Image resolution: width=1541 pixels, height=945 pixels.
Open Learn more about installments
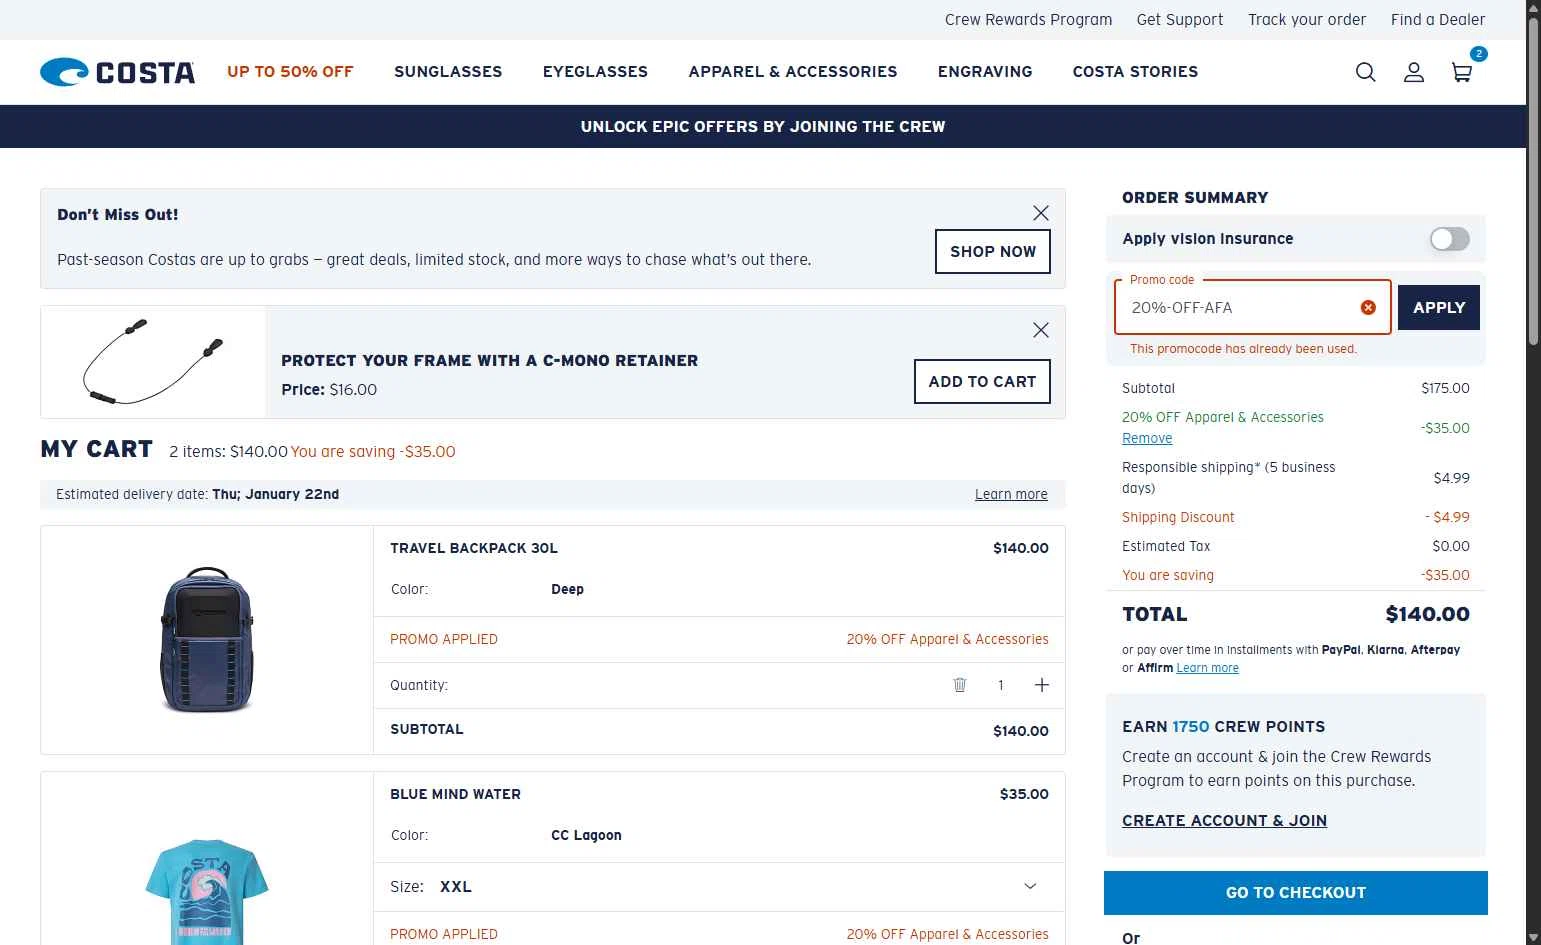tap(1207, 668)
